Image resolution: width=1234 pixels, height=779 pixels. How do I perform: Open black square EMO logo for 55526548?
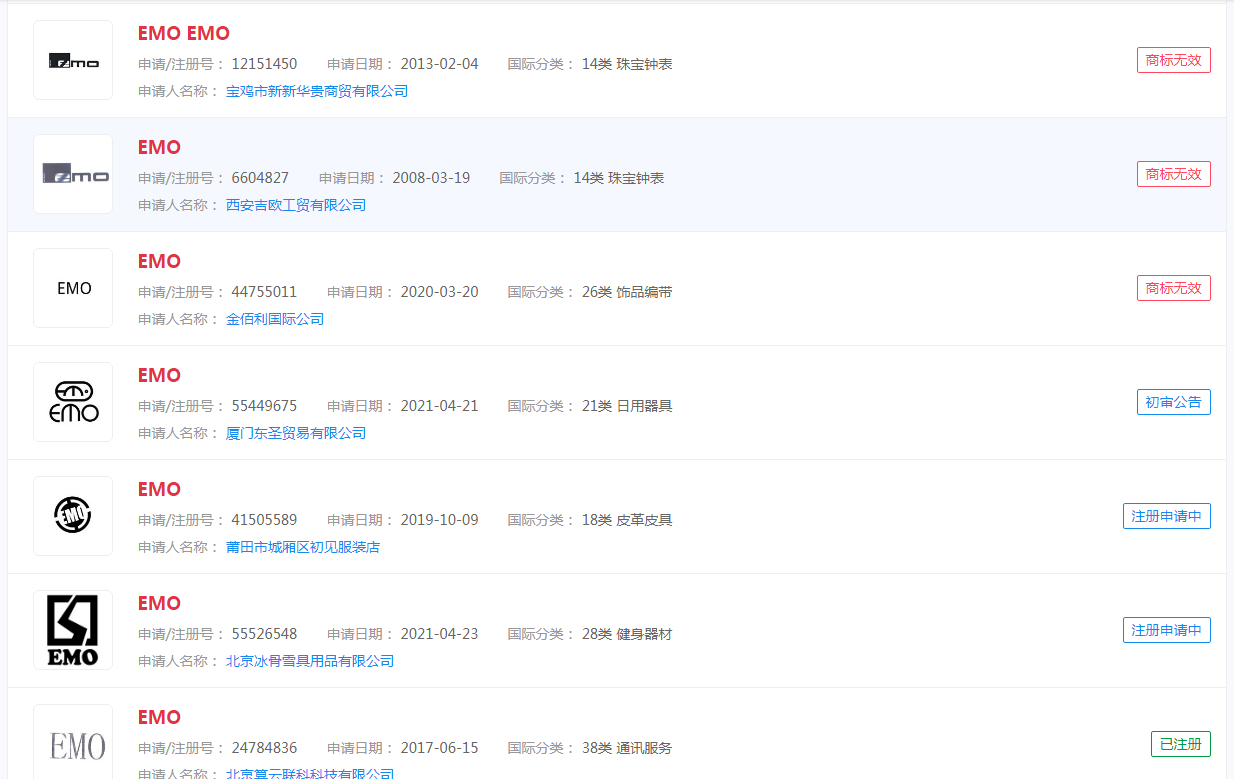[x=73, y=630]
